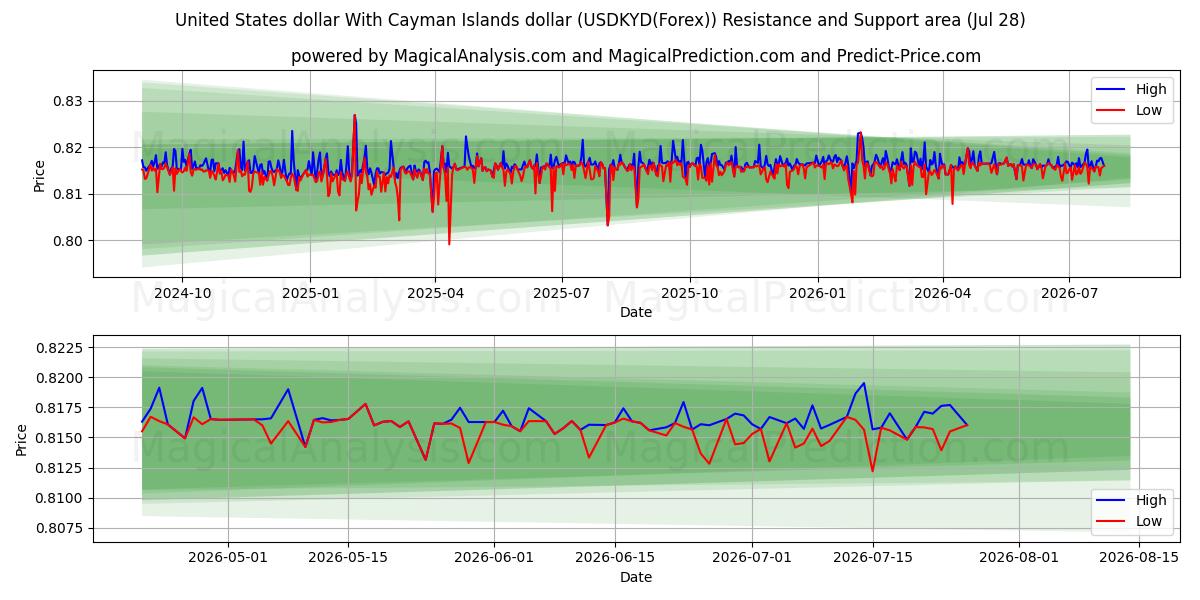Screen dimensions: 1200x600
Task: Click the upper chart 'Date' axis label
Action: click(x=636, y=313)
